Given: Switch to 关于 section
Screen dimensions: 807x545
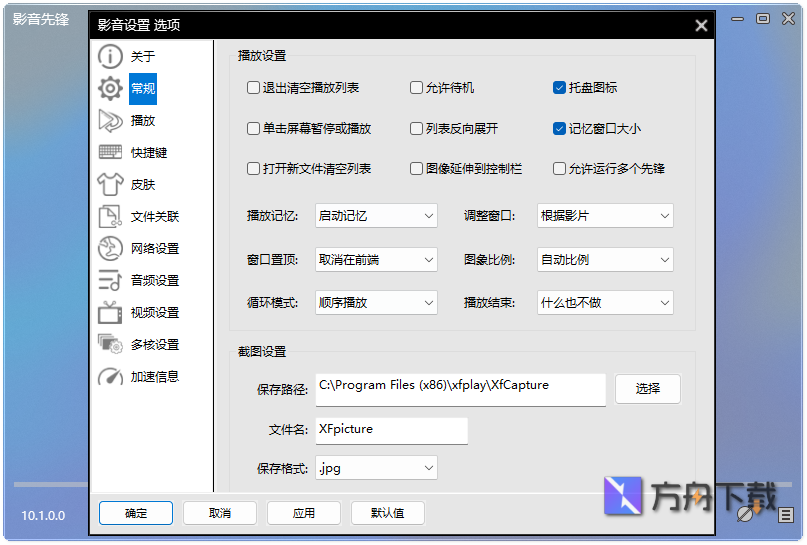Looking at the screenshot, I should [x=143, y=57].
